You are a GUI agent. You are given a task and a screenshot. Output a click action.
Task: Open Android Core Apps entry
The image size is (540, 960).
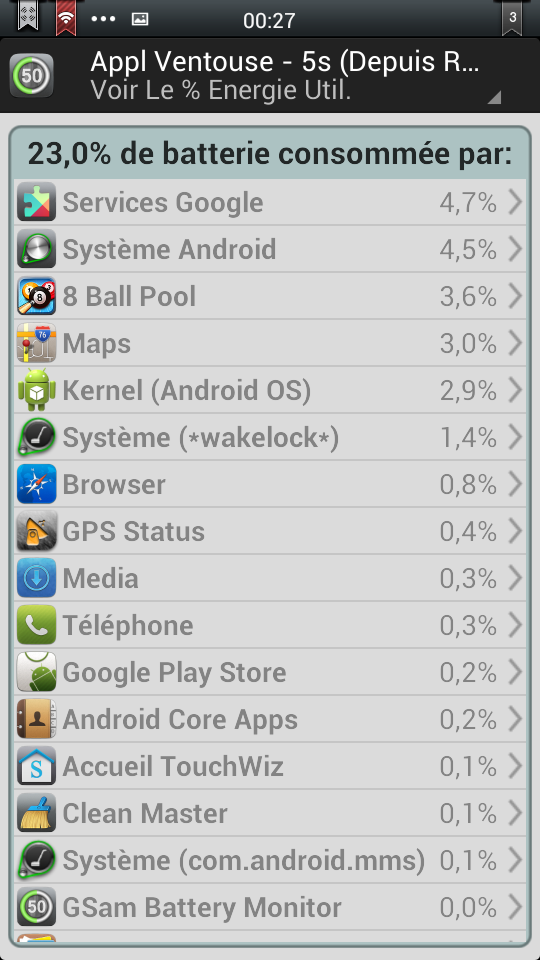coord(270,719)
